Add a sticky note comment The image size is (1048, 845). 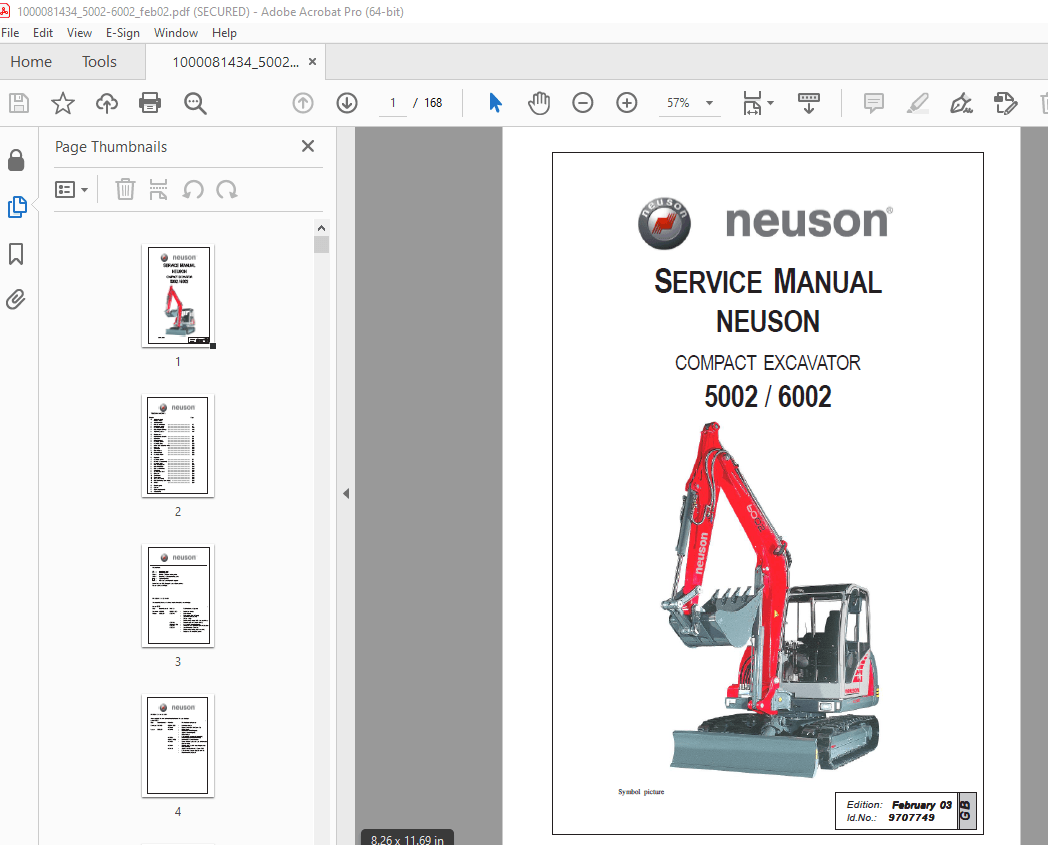point(874,103)
